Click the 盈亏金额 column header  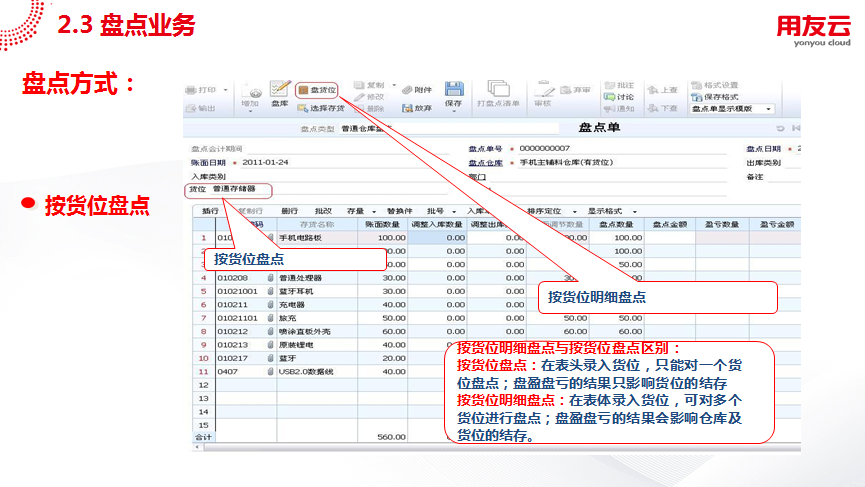pyautogui.click(x=776, y=224)
